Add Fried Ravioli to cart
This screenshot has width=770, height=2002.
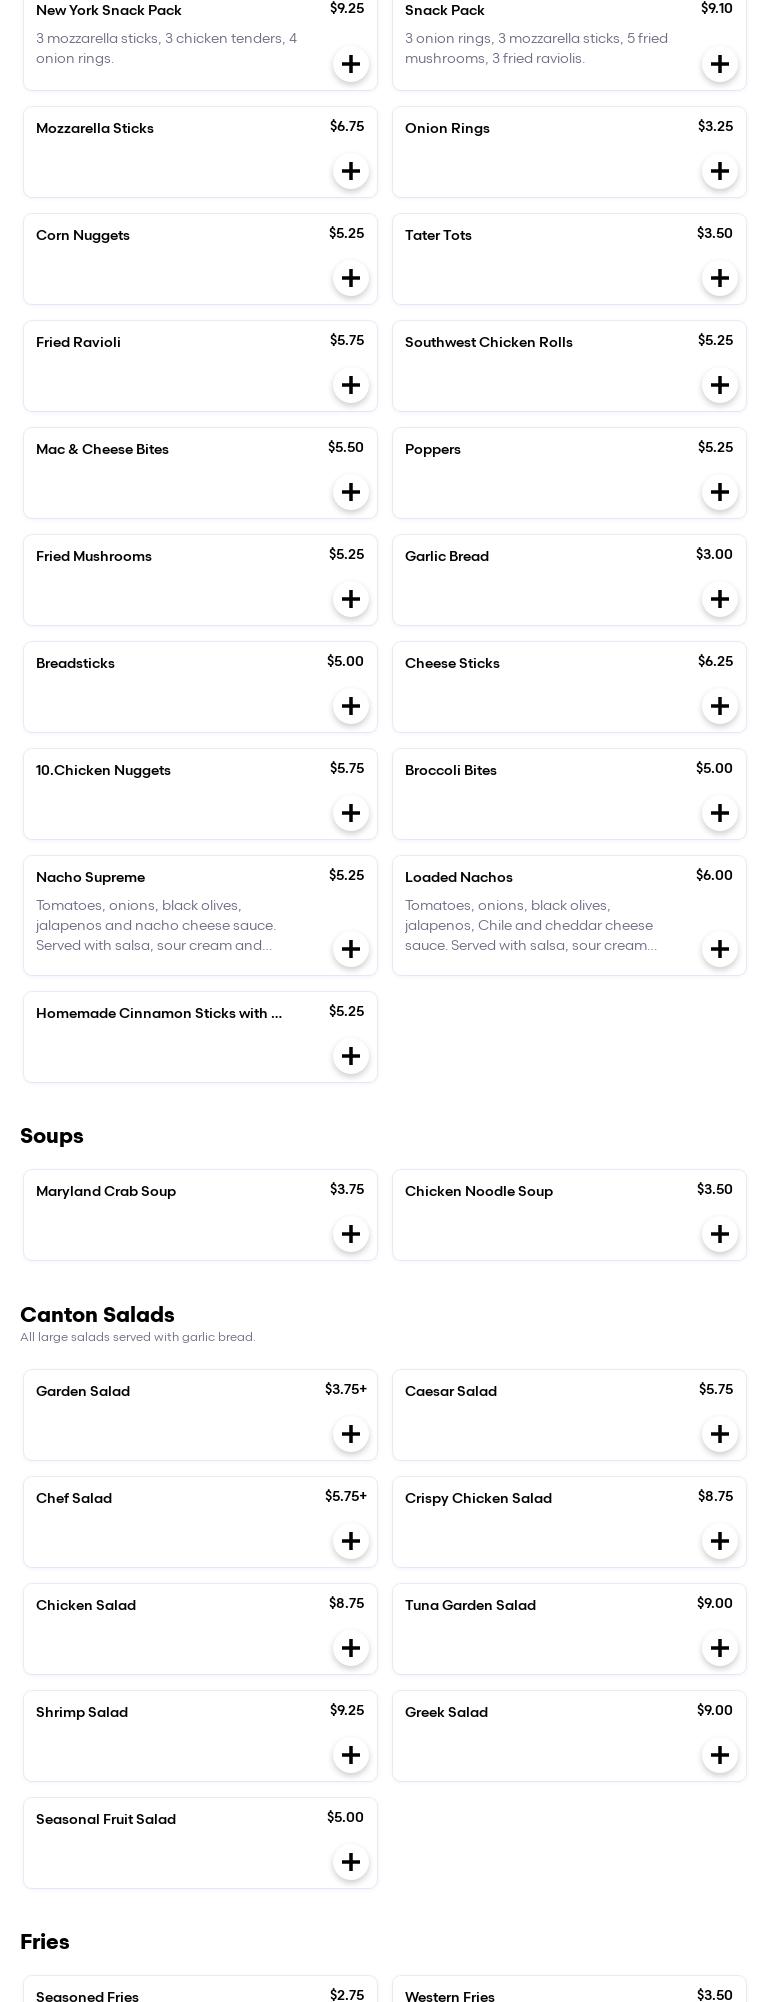coord(350,385)
